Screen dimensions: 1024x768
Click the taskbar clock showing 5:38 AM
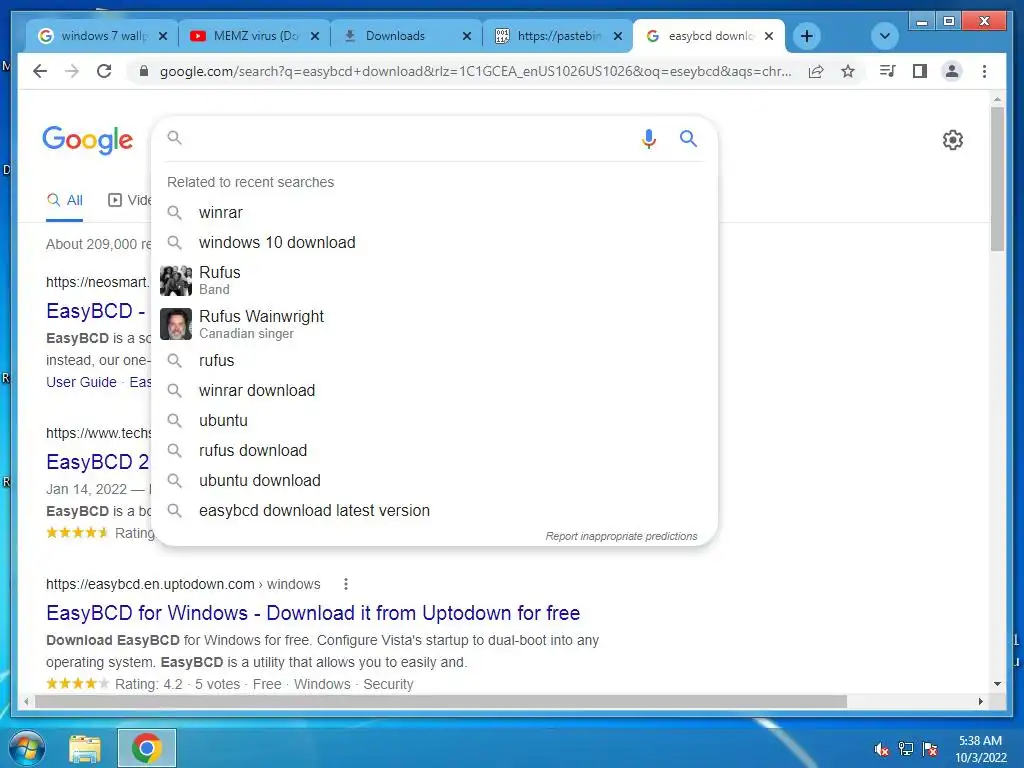pyautogui.click(x=980, y=749)
